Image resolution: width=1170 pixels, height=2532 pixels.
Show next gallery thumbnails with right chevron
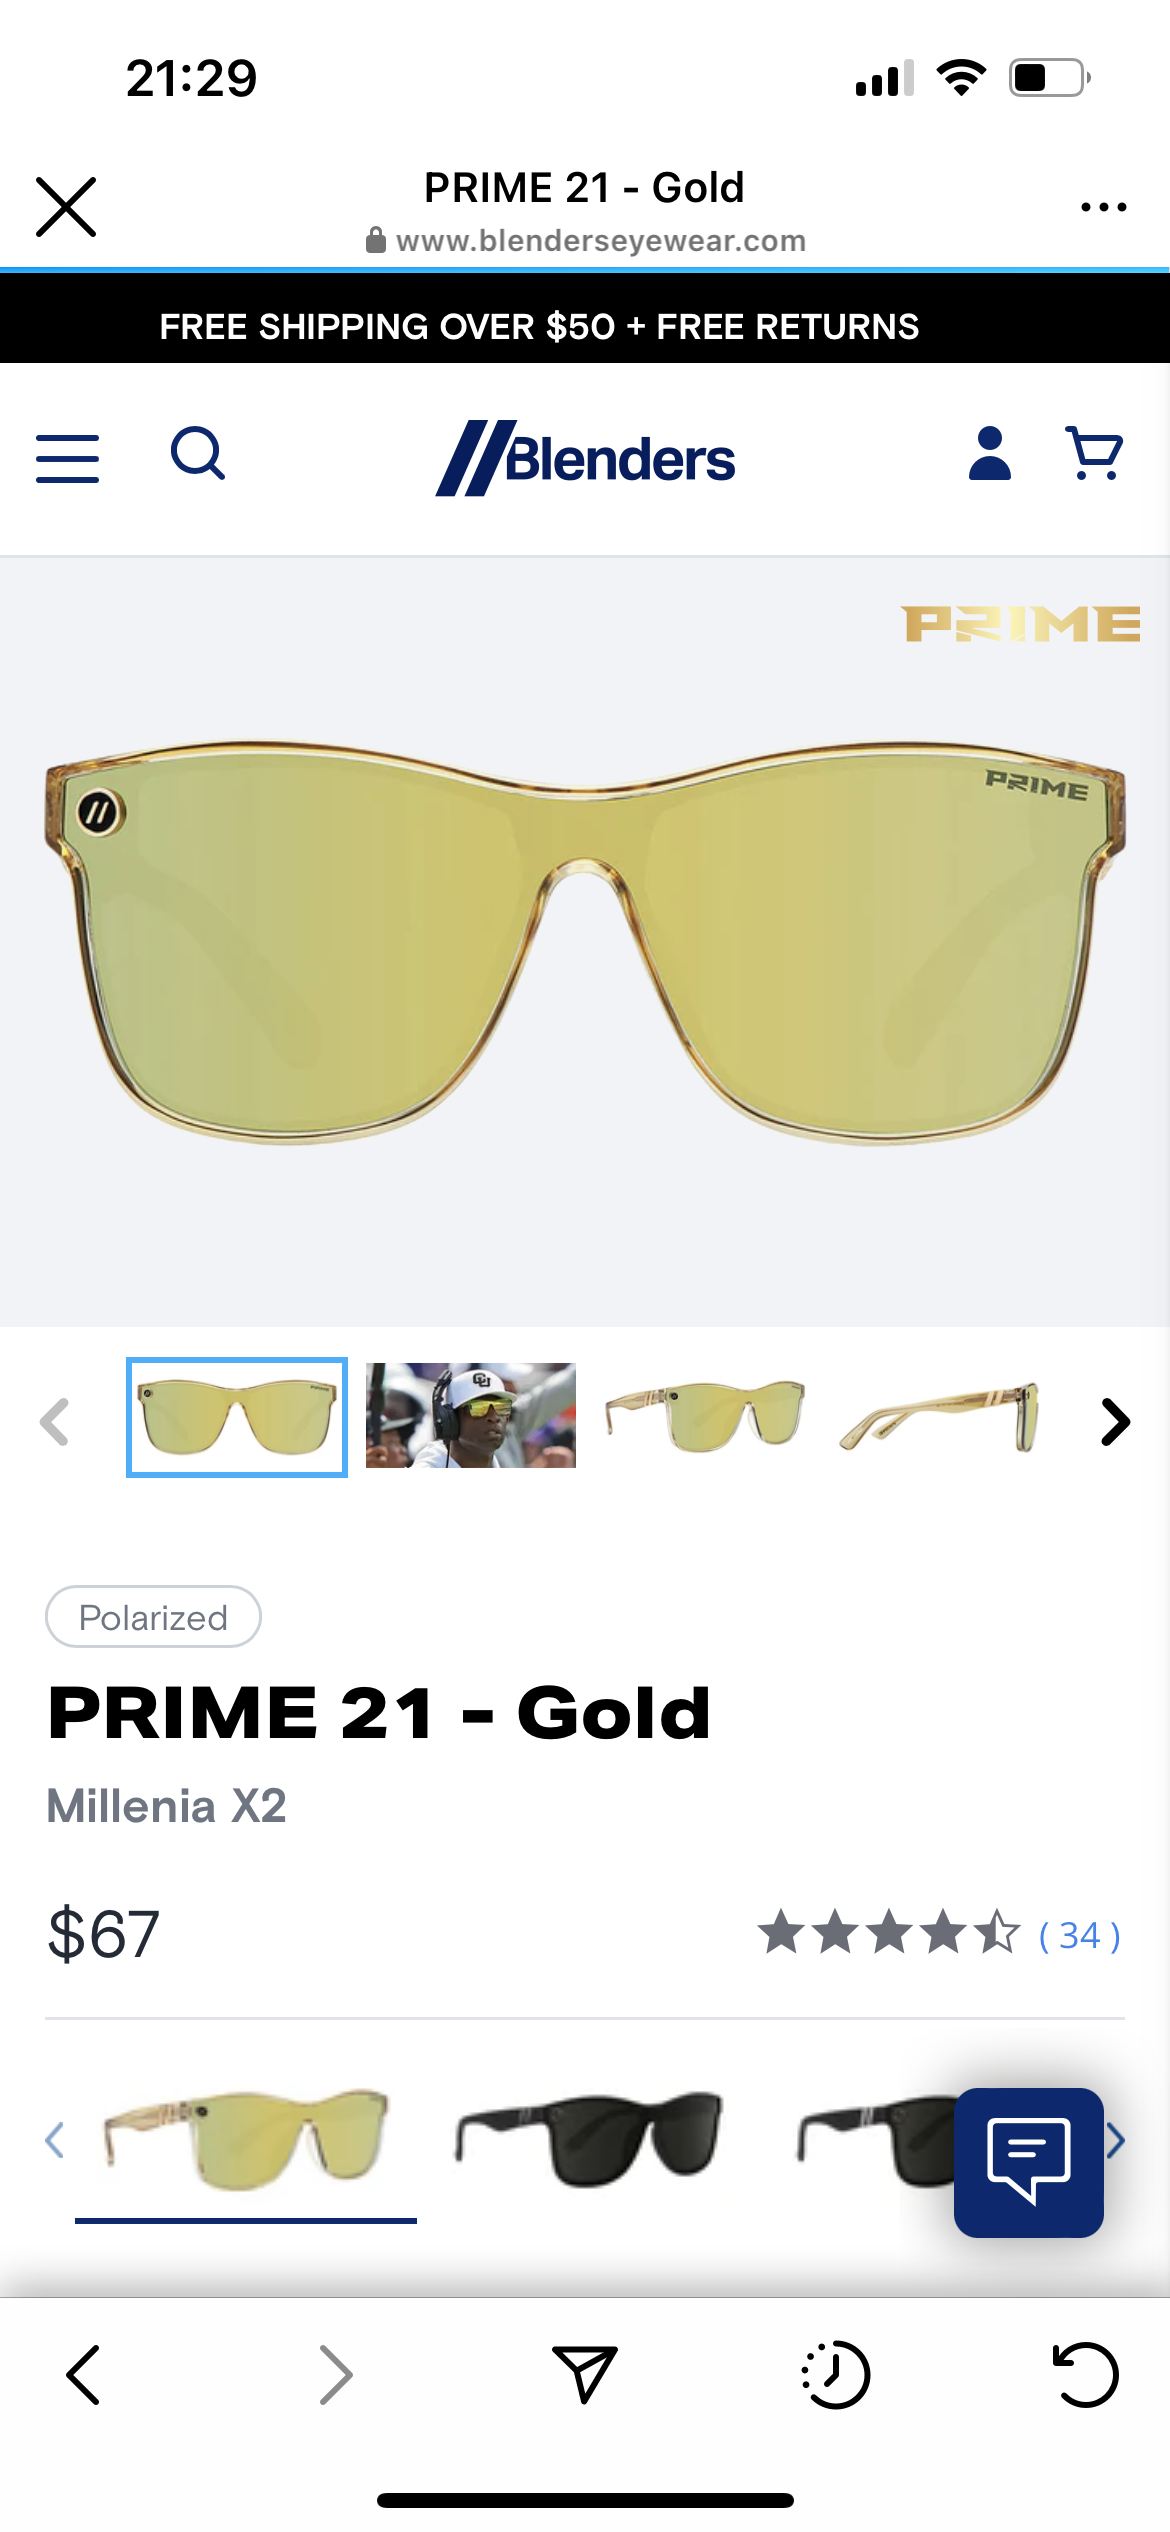pos(1115,1422)
